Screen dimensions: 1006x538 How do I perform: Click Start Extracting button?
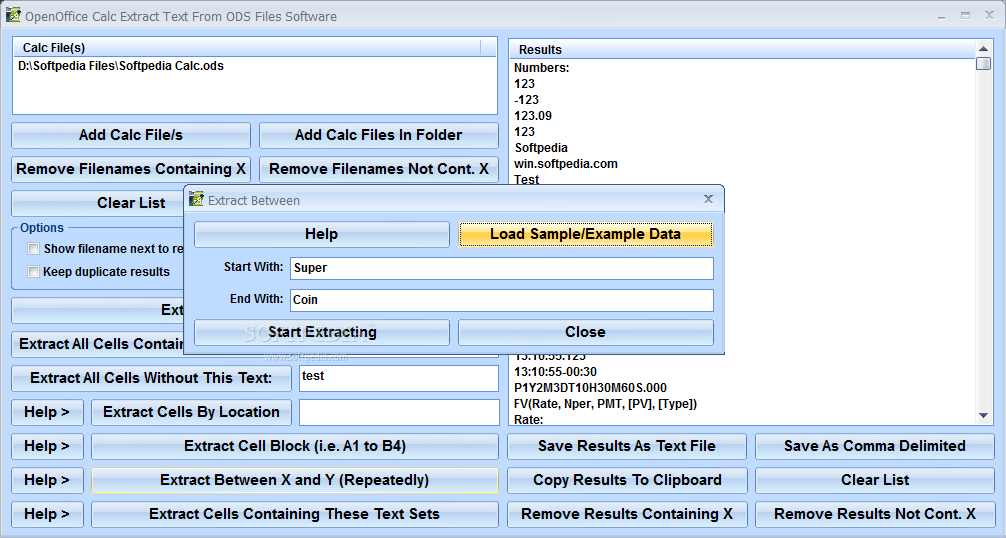pyautogui.click(x=321, y=332)
